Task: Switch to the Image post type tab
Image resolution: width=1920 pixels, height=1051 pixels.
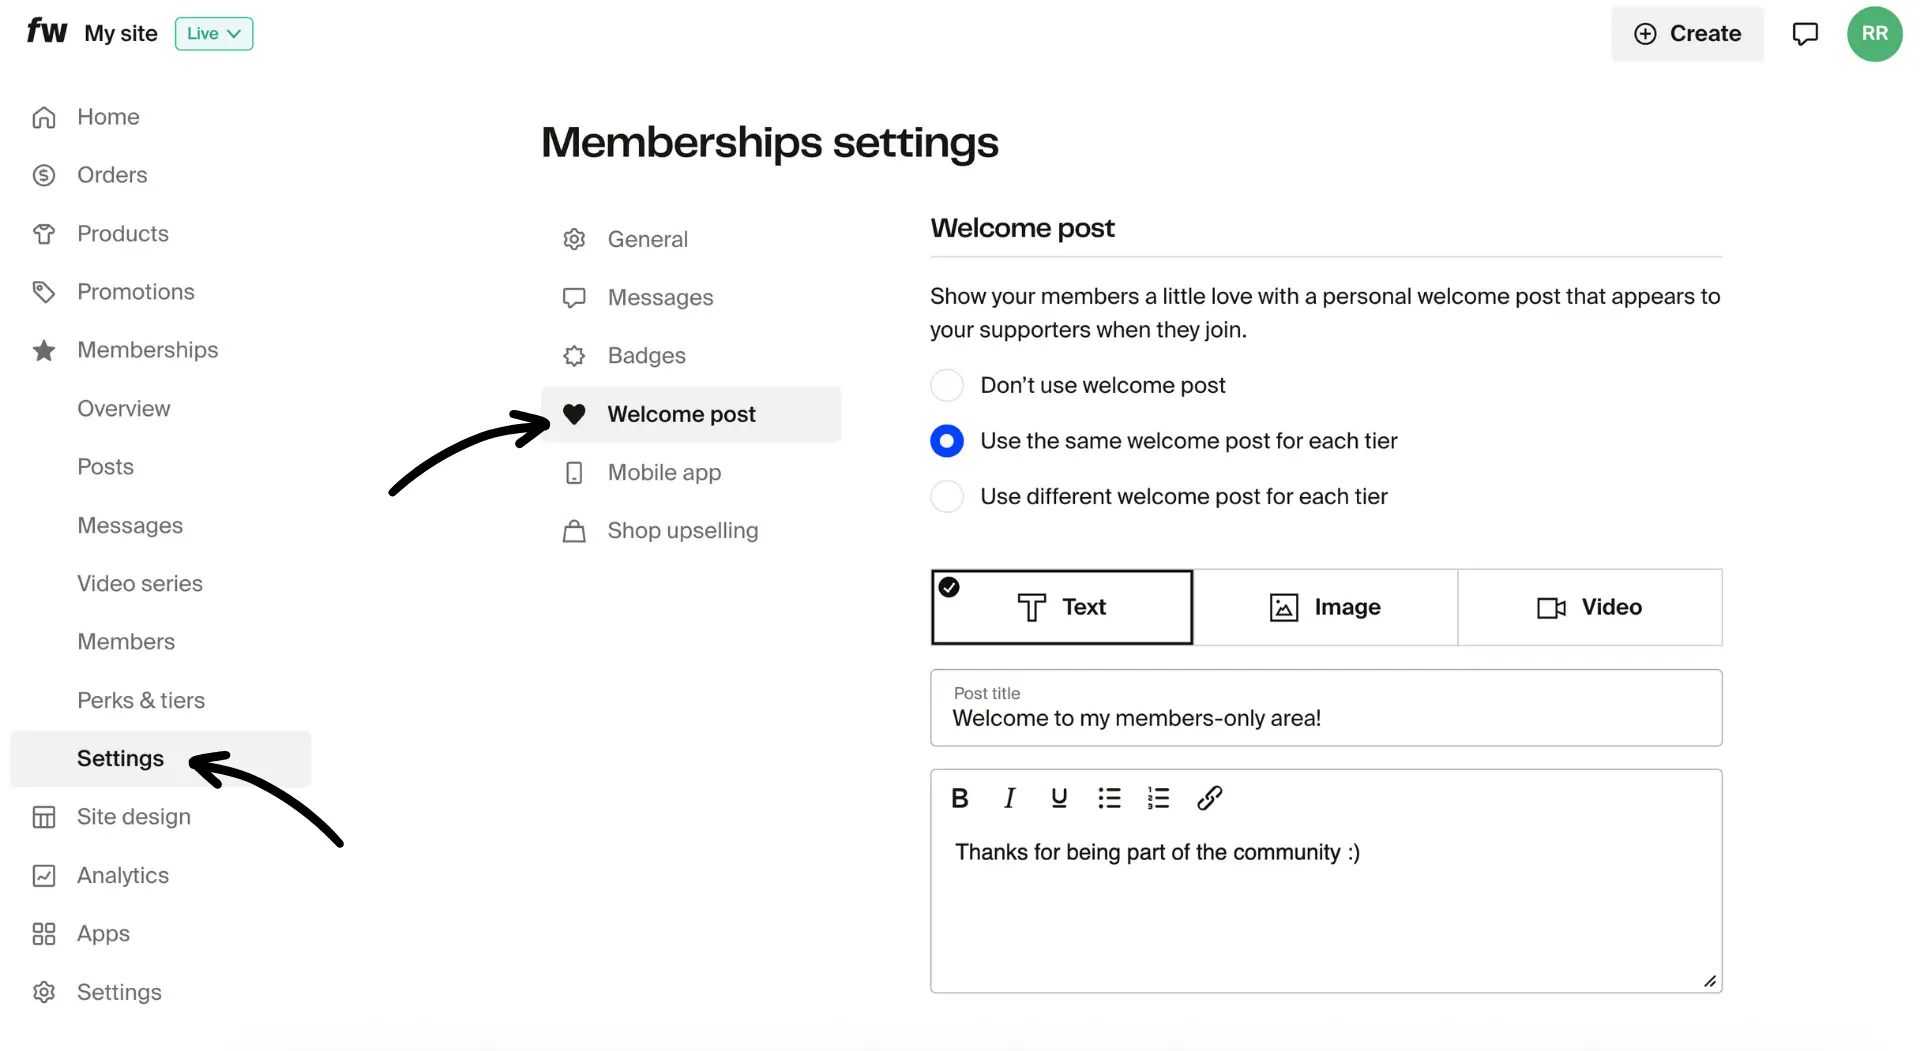Action: click(x=1325, y=607)
